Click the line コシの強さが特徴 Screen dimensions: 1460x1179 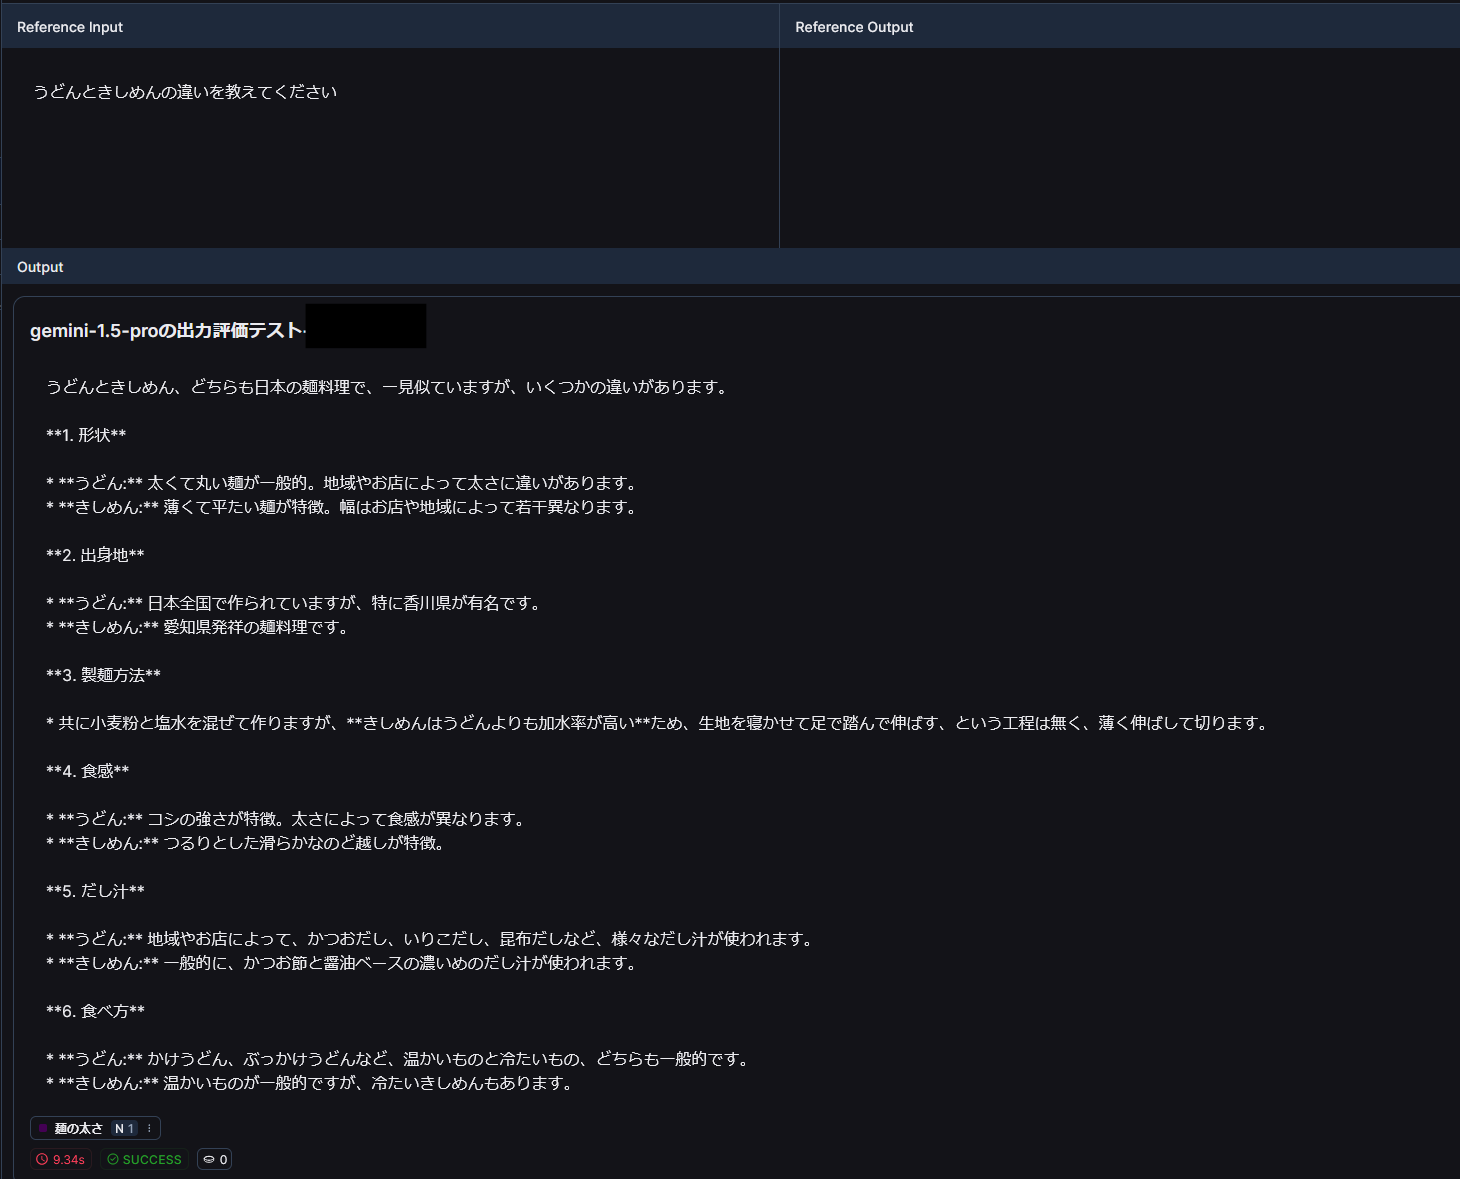[287, 819]
